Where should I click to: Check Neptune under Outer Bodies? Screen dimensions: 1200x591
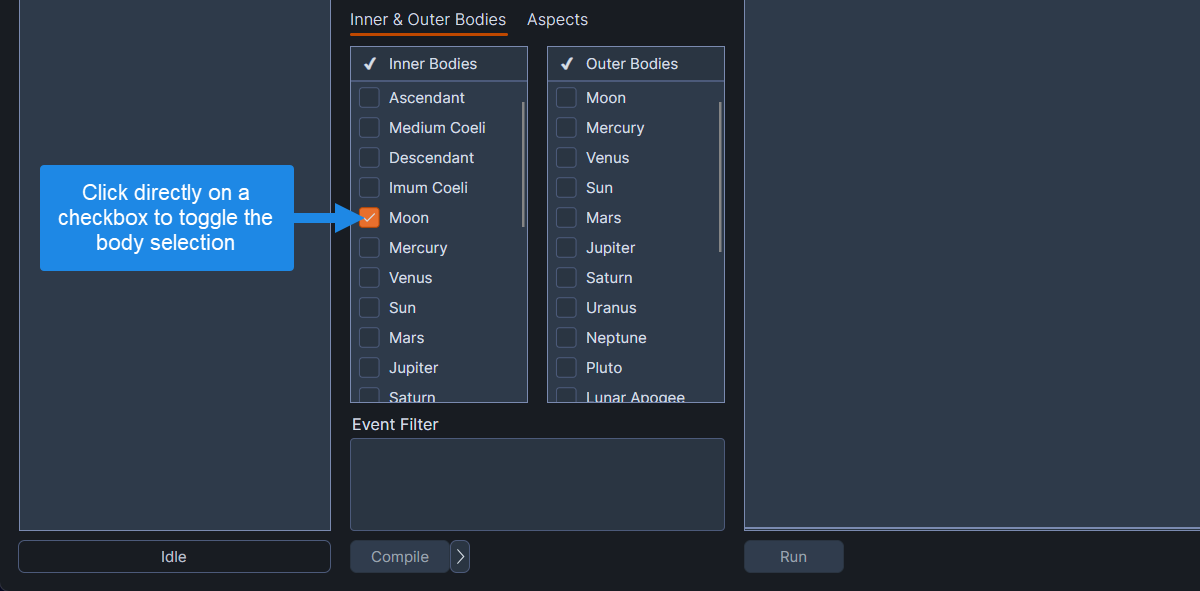click(565, 337)
